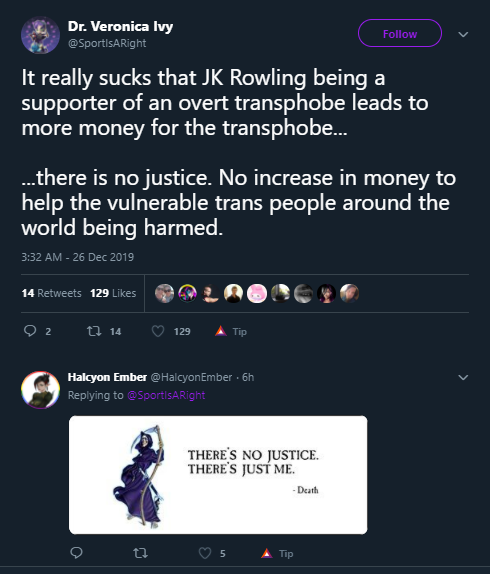Like the tweet with 129 likes
Screen dimensions: 490x574
click(x=158, y=331)
